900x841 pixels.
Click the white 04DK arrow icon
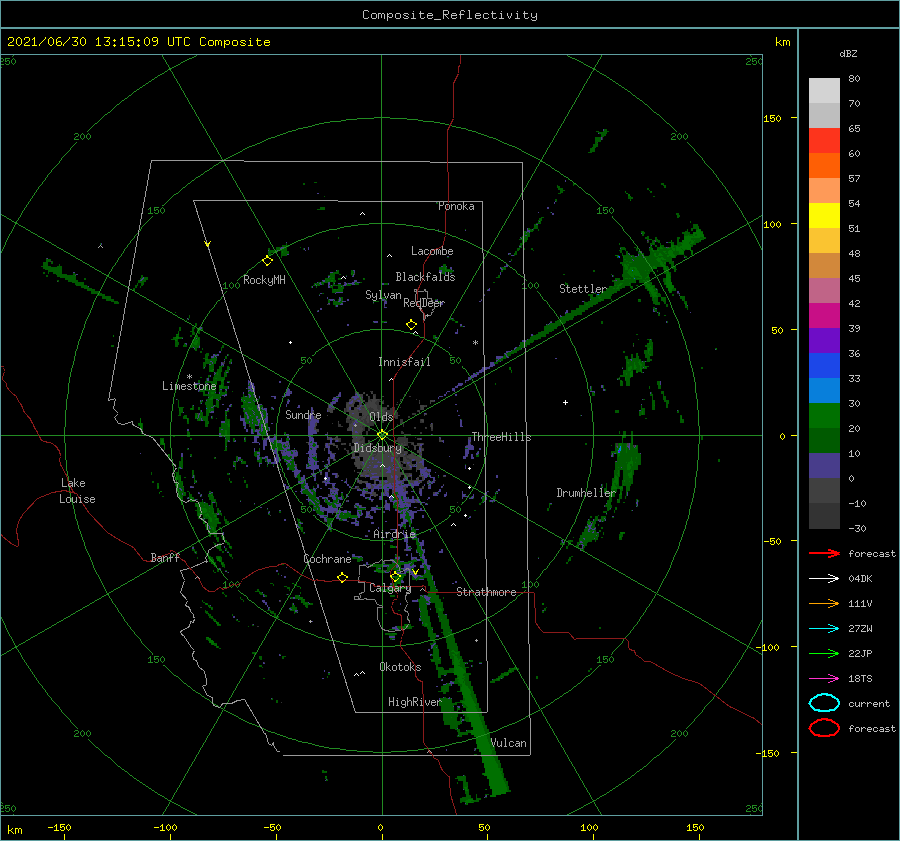pos(824,578)
